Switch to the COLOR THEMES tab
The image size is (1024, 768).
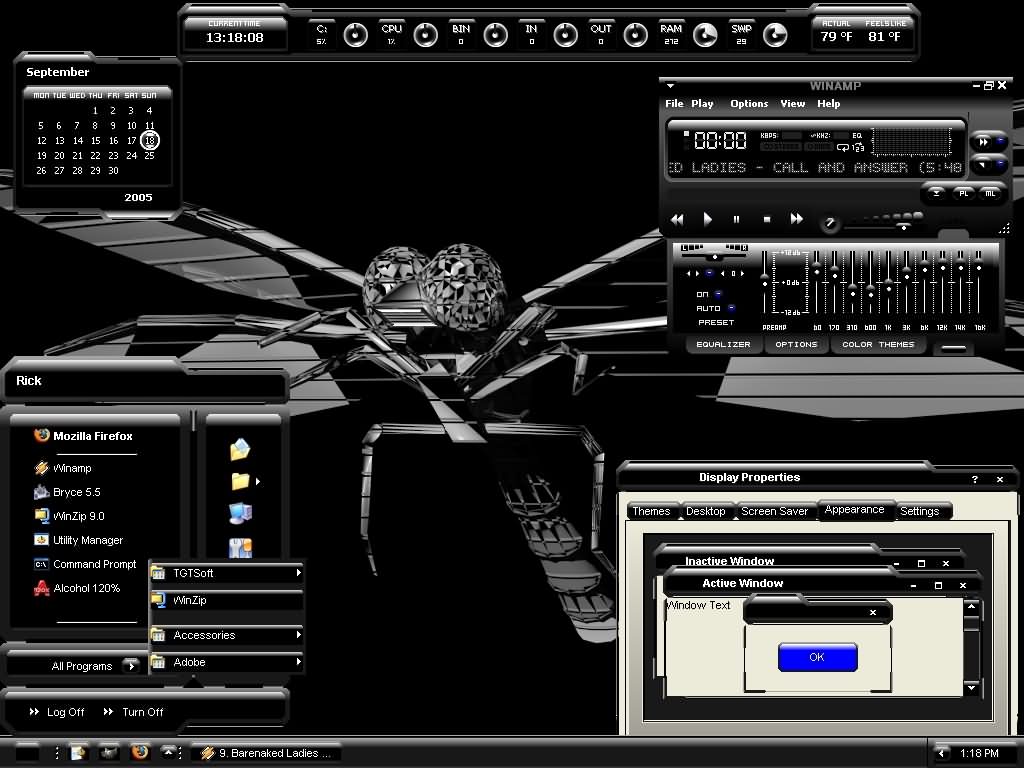click(x=878, y=344)
